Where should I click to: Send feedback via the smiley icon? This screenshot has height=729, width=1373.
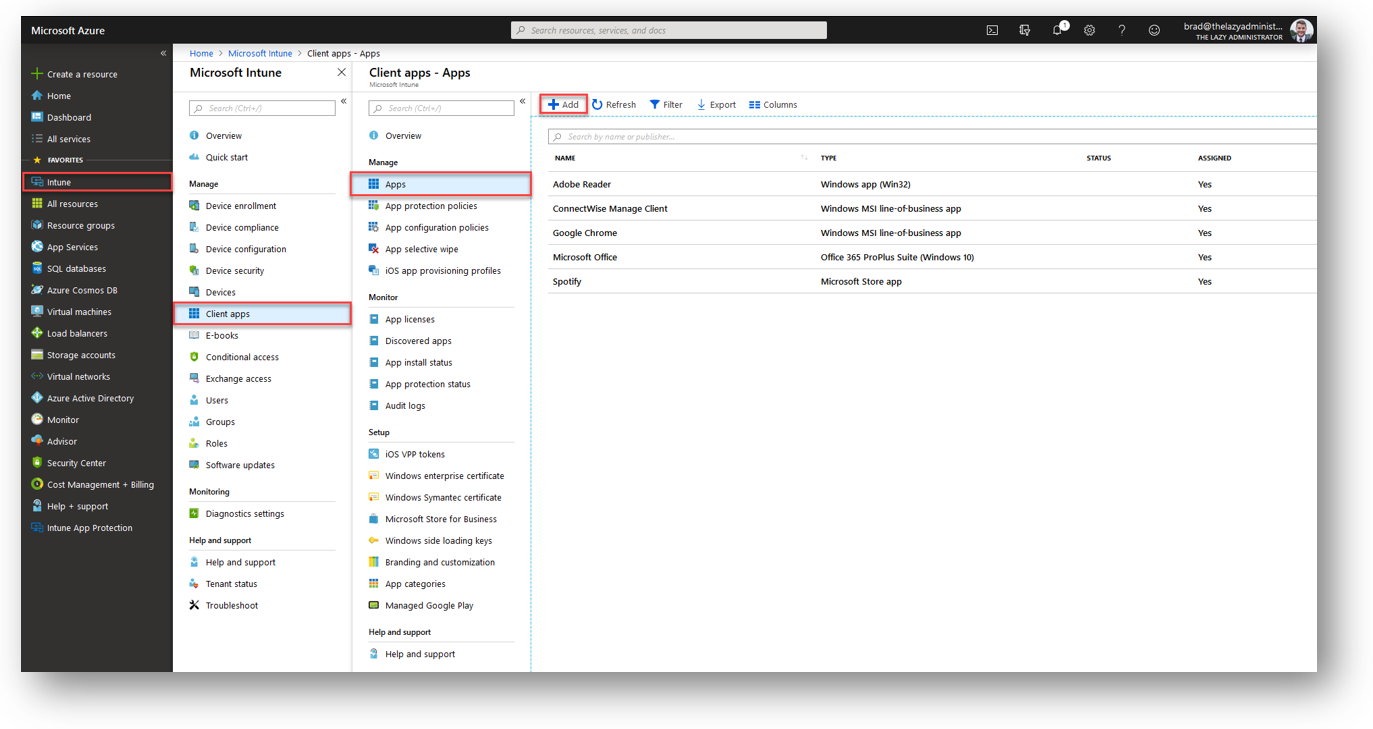point(1154,30)
